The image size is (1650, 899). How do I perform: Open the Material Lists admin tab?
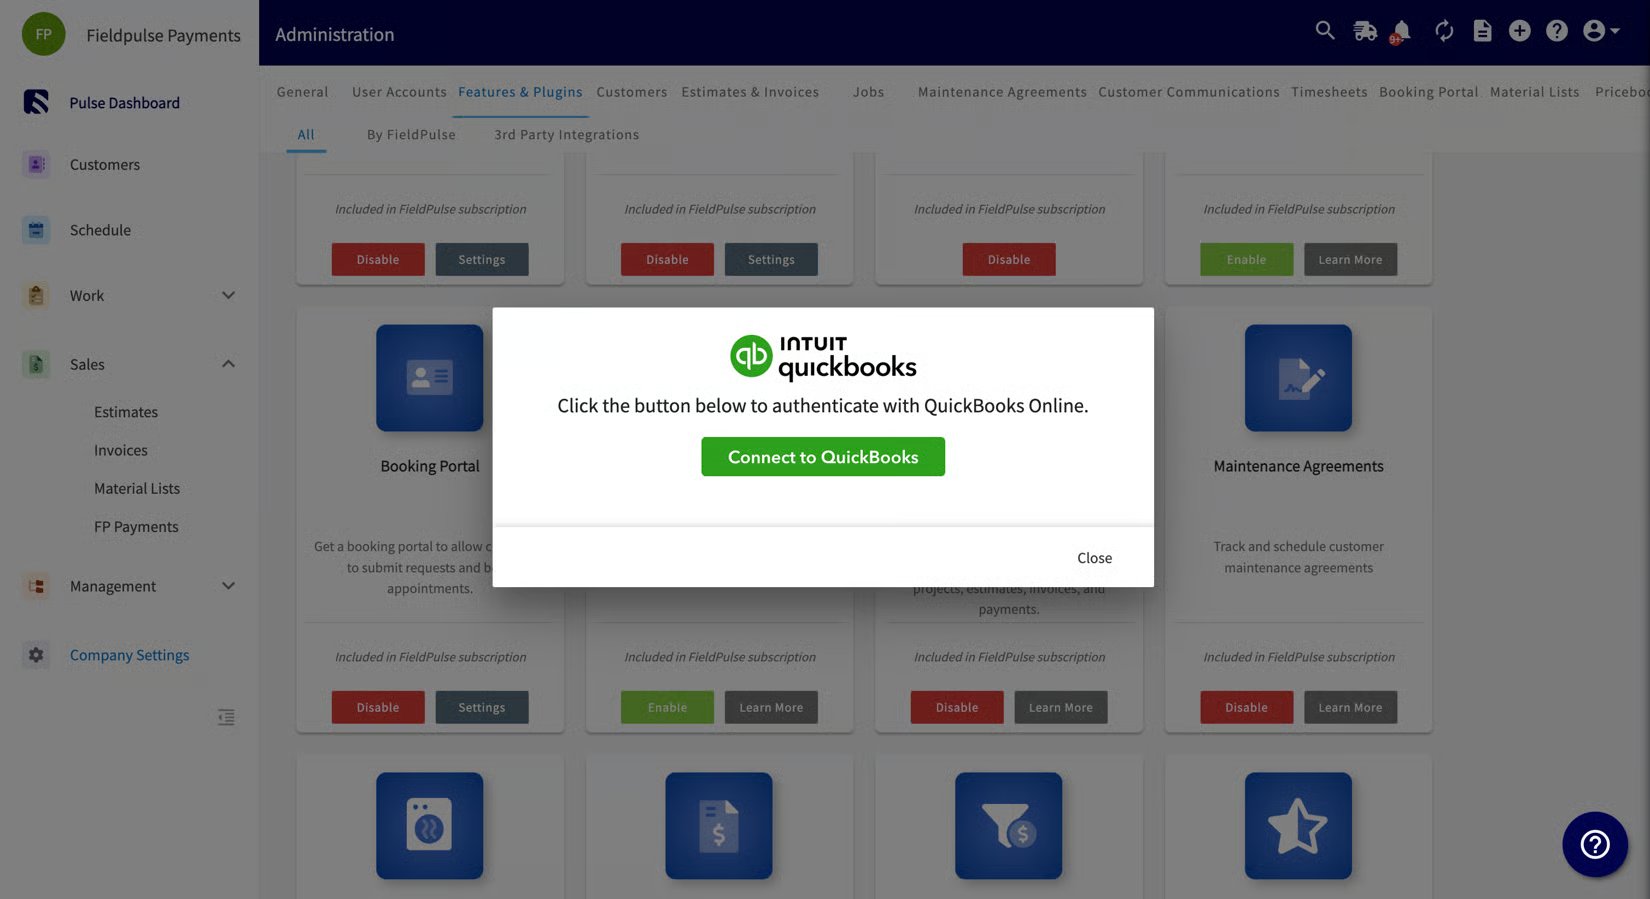(x=1534, y=92)
